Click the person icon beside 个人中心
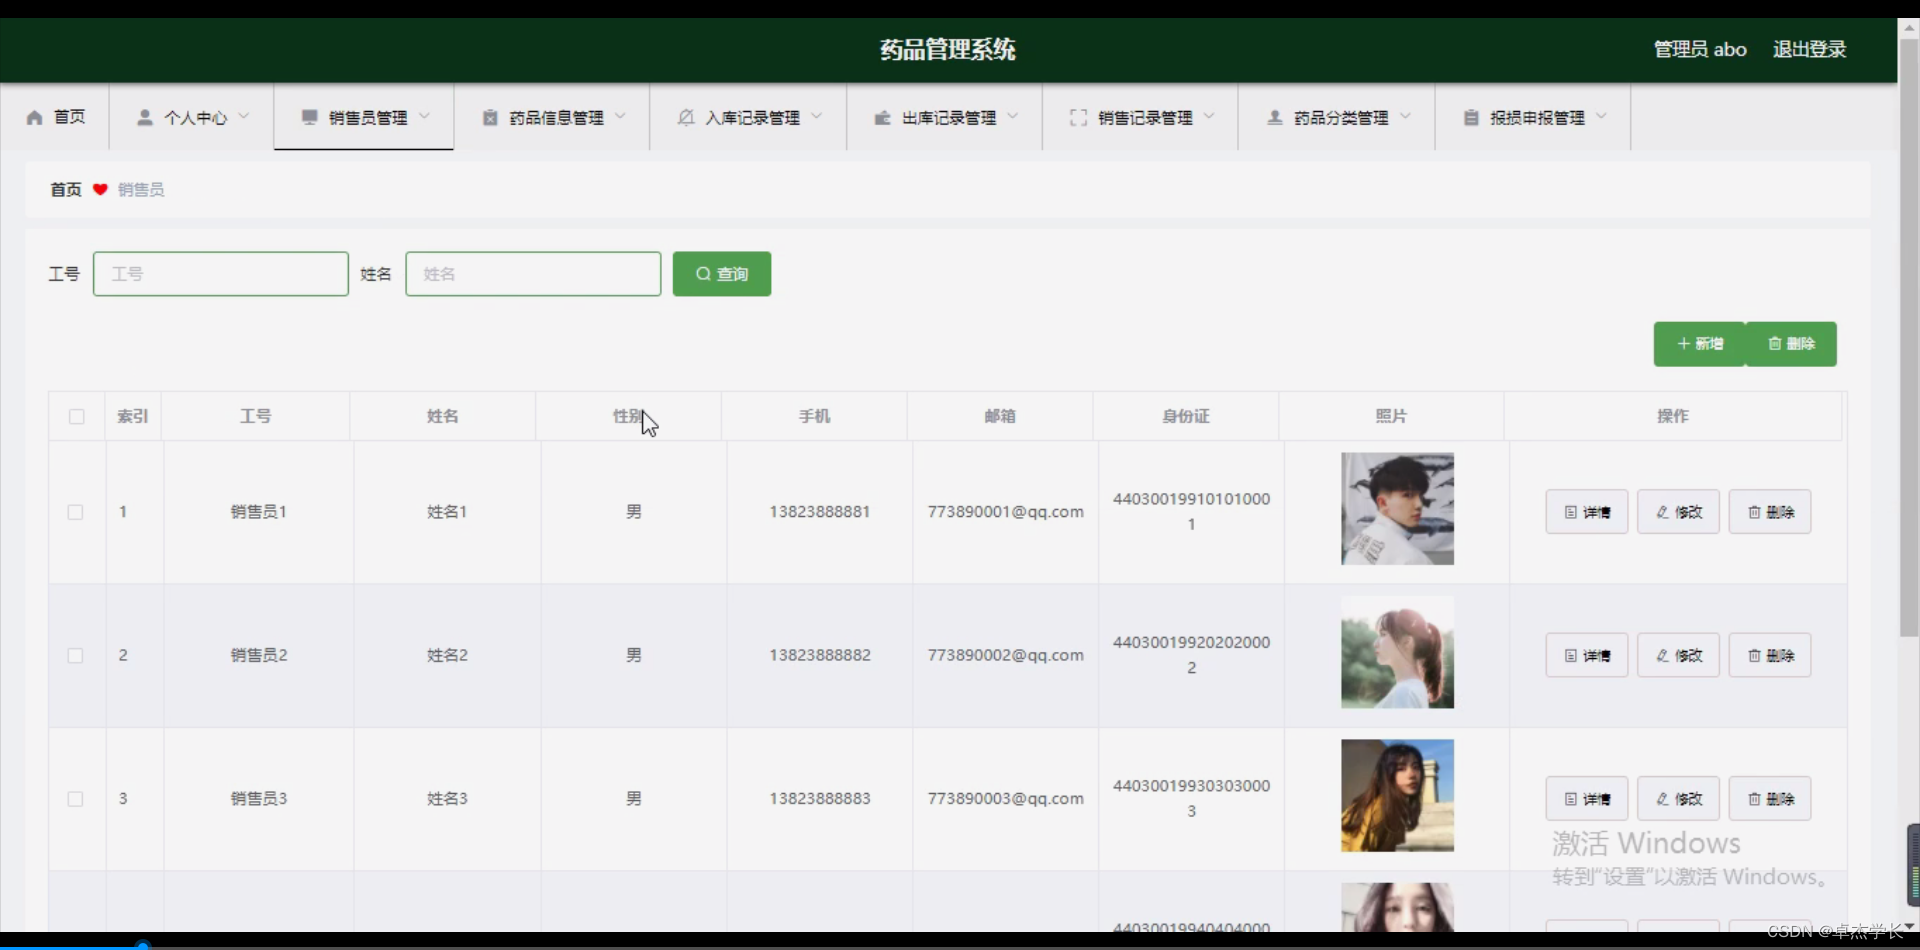The width and height of the screenshot is (1920, 950). click(x=145, y=117)
